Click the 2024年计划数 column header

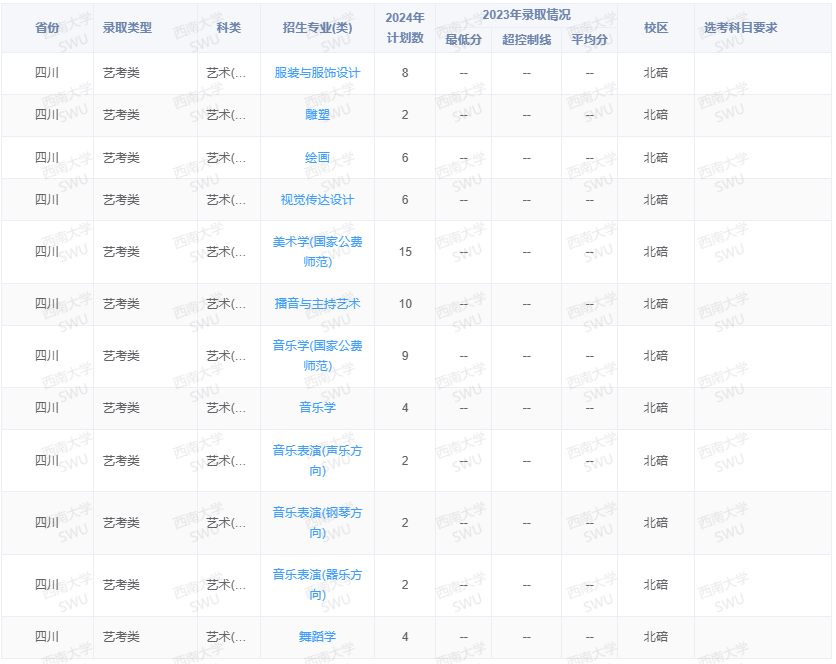click(404, 28)
